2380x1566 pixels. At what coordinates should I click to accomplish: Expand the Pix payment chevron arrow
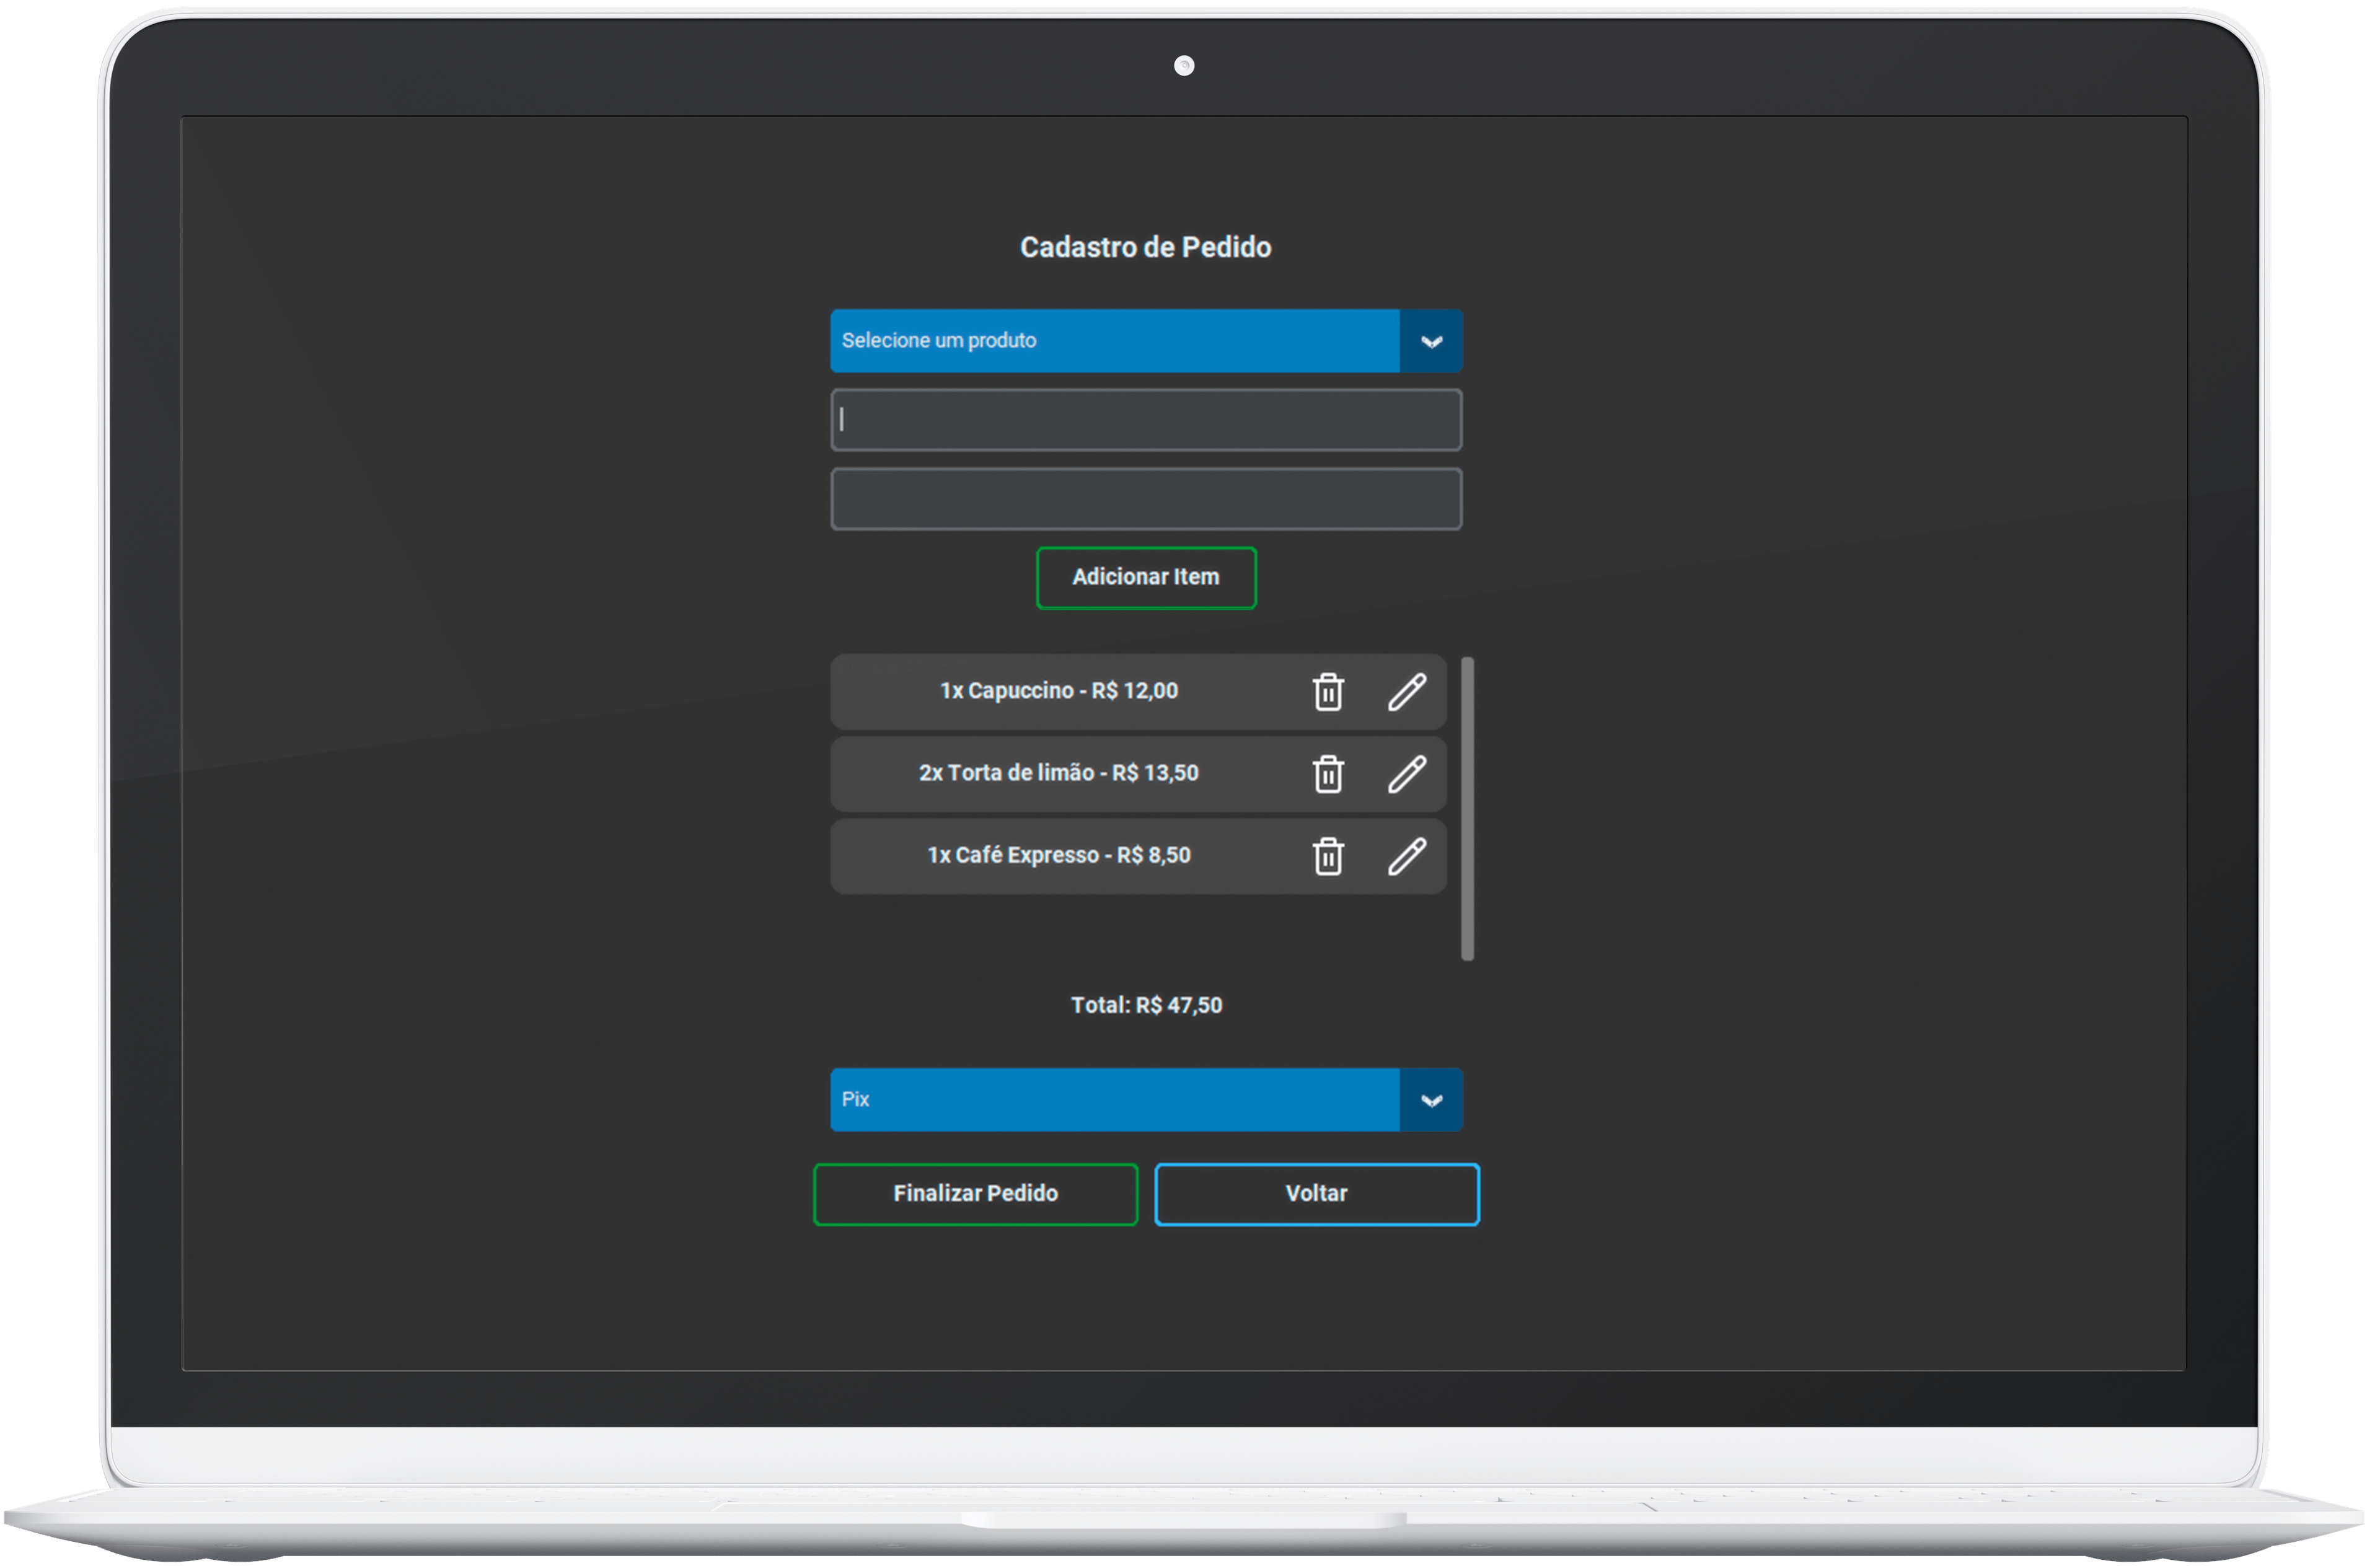pyautogui.click(x=1431, y=1100)
